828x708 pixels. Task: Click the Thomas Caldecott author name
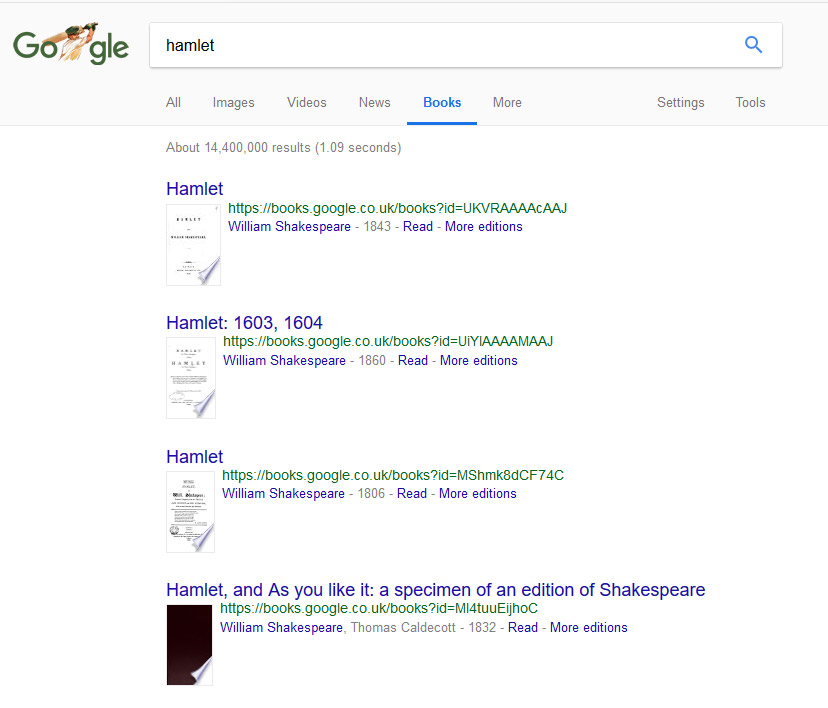tap(403, 628)
